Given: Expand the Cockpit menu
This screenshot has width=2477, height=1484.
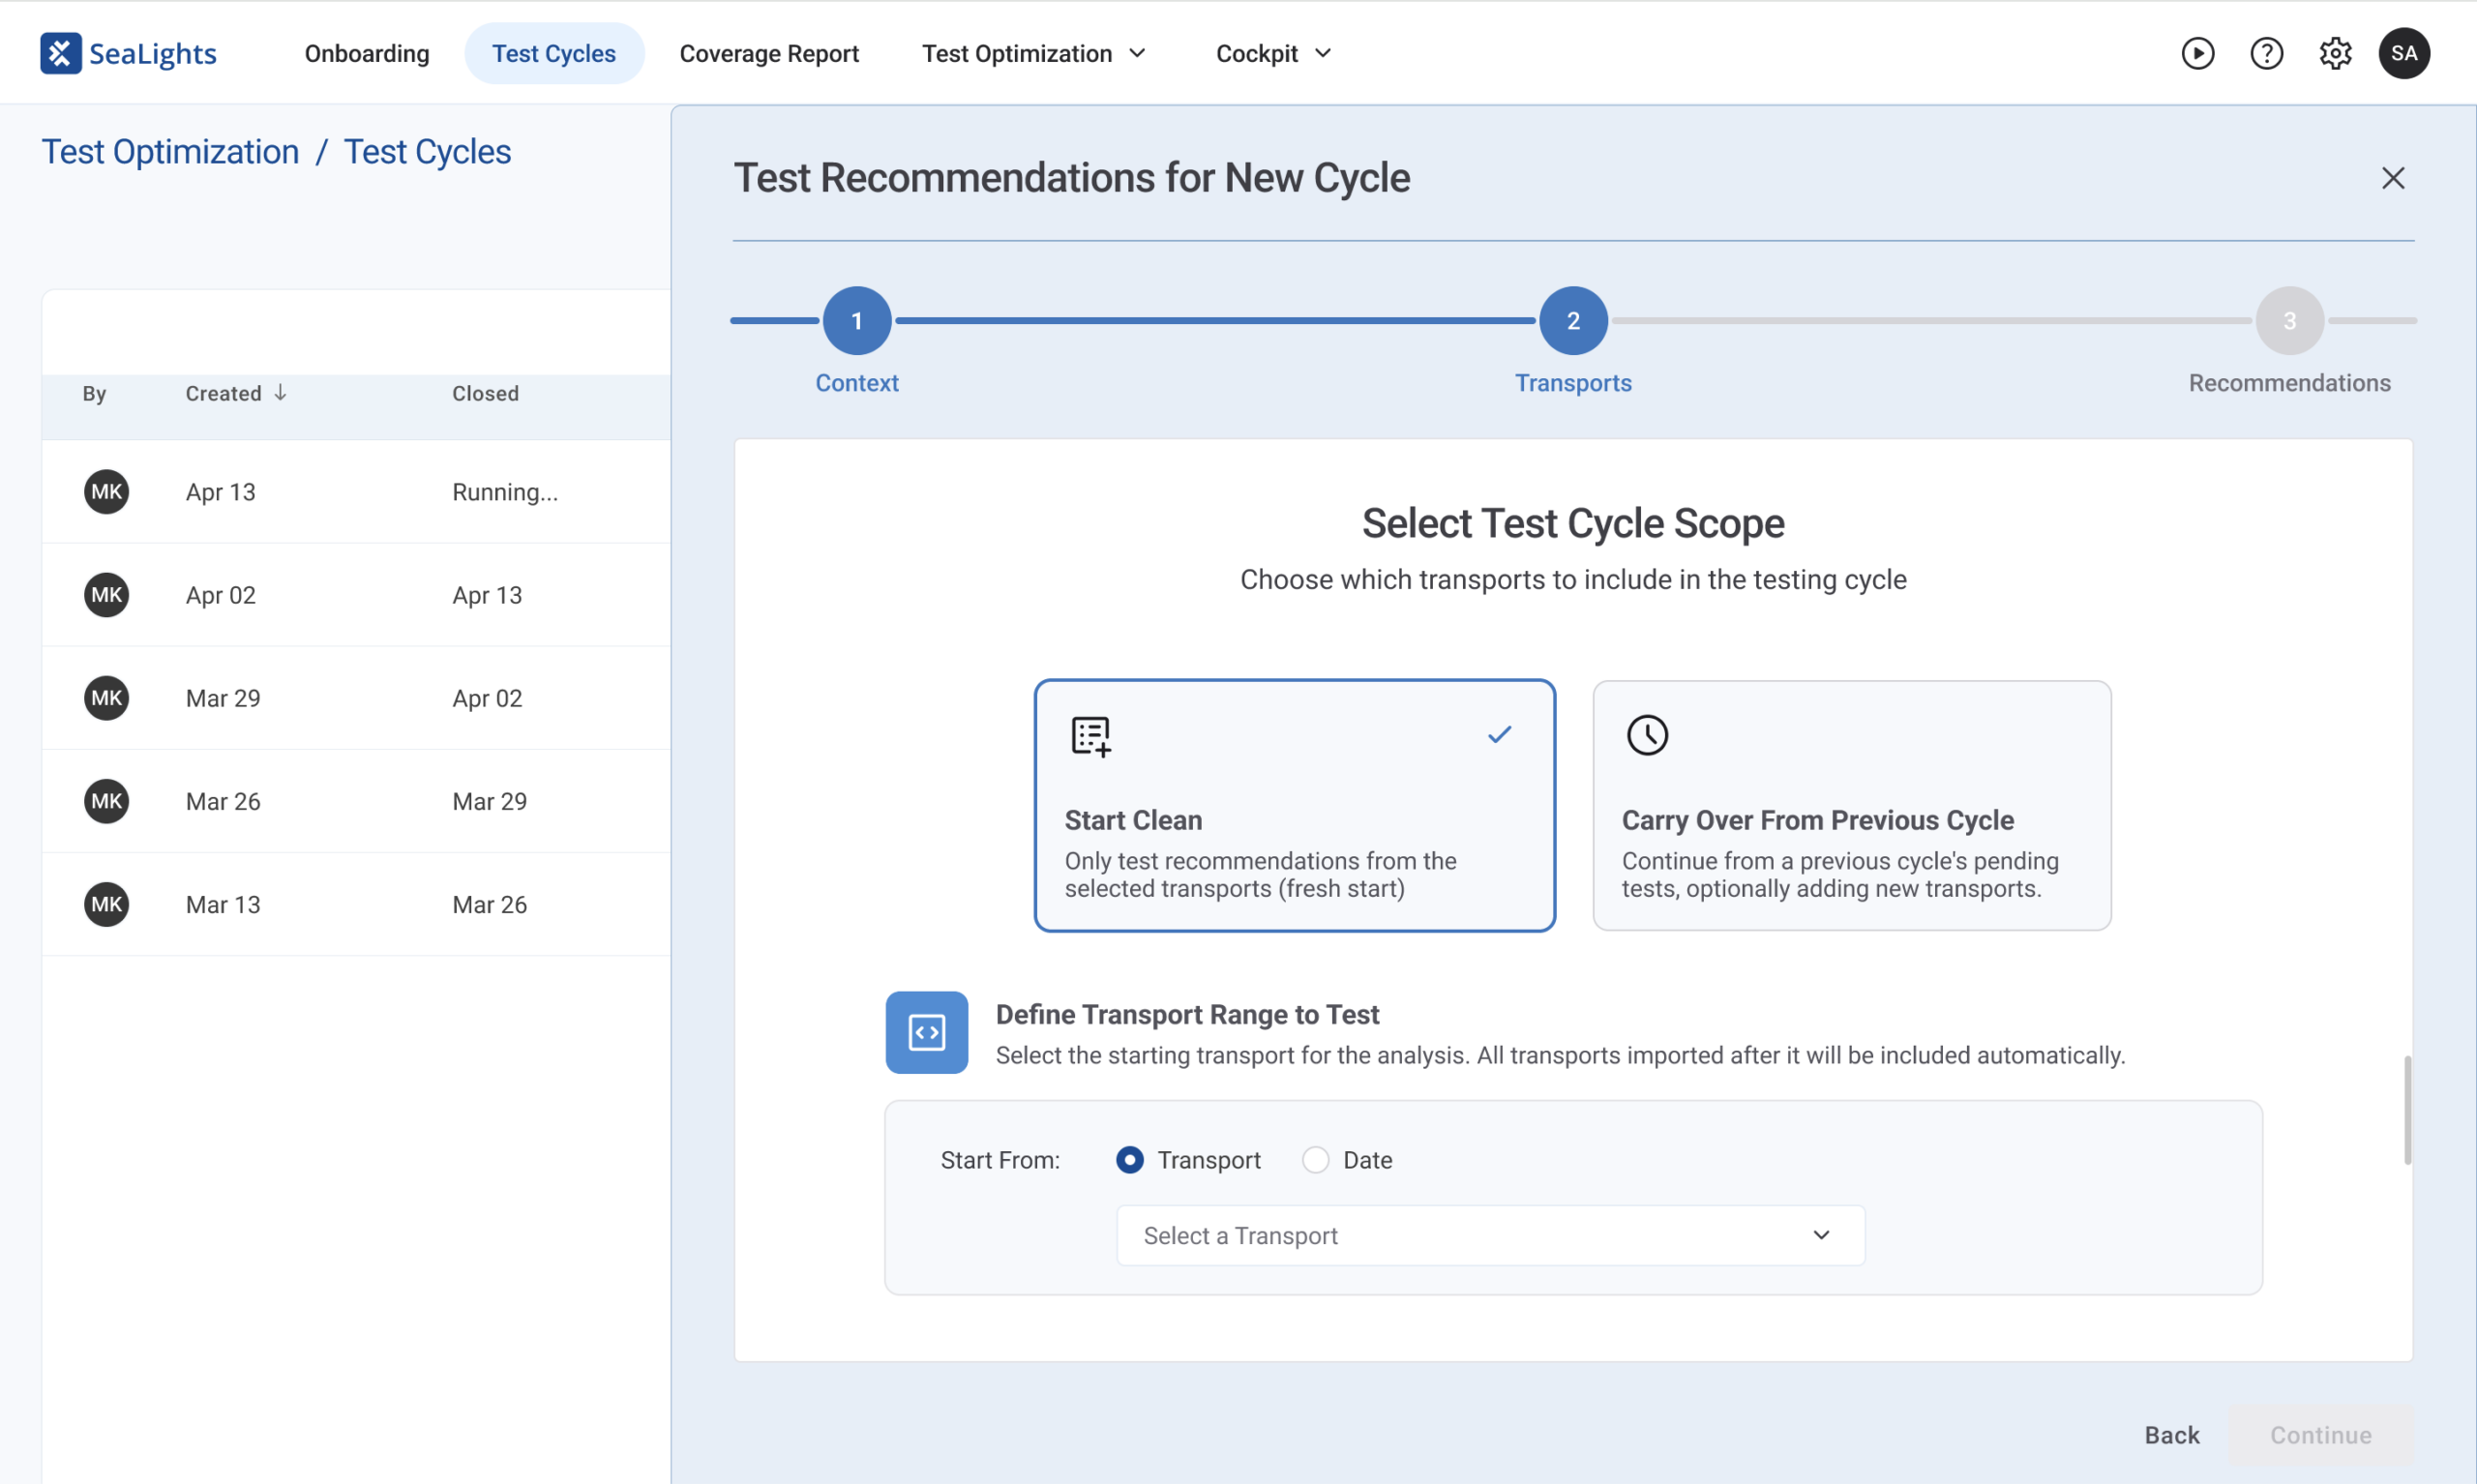Looking at the screenshot, I should pos(1273,53).
